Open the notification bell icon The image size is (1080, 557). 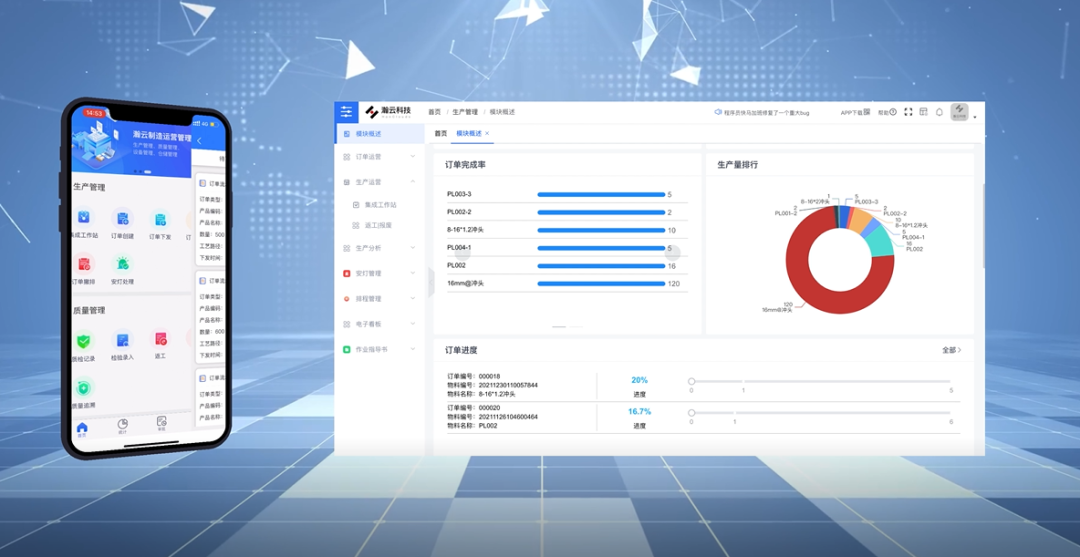point(939,112)
